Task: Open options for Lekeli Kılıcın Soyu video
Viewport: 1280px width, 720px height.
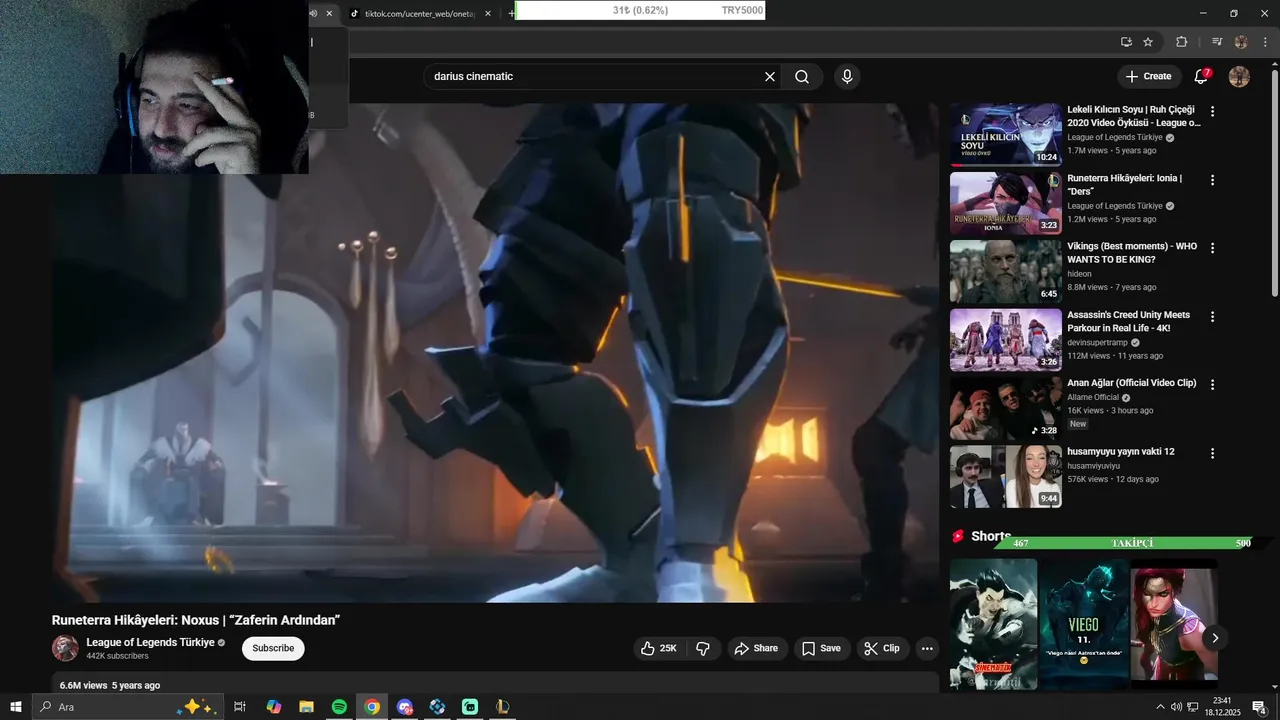Action: tap(1213, 112)
